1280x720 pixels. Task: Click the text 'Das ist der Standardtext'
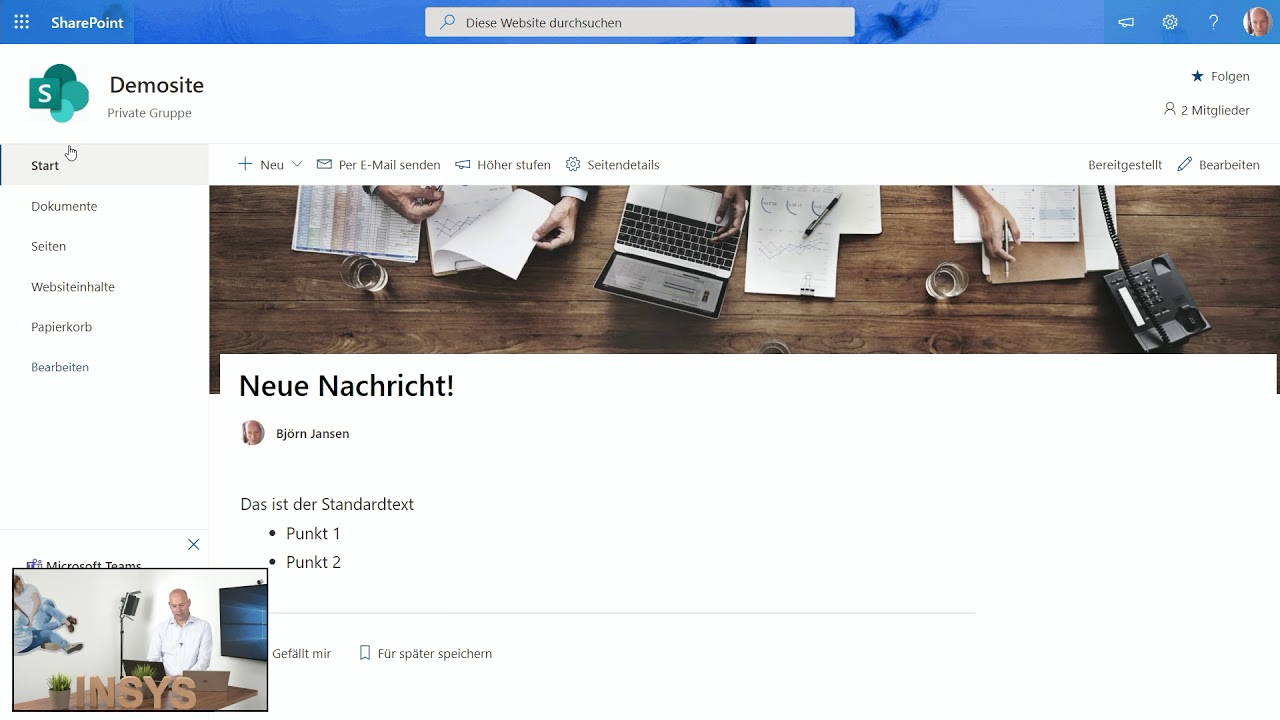pos(327,504)
